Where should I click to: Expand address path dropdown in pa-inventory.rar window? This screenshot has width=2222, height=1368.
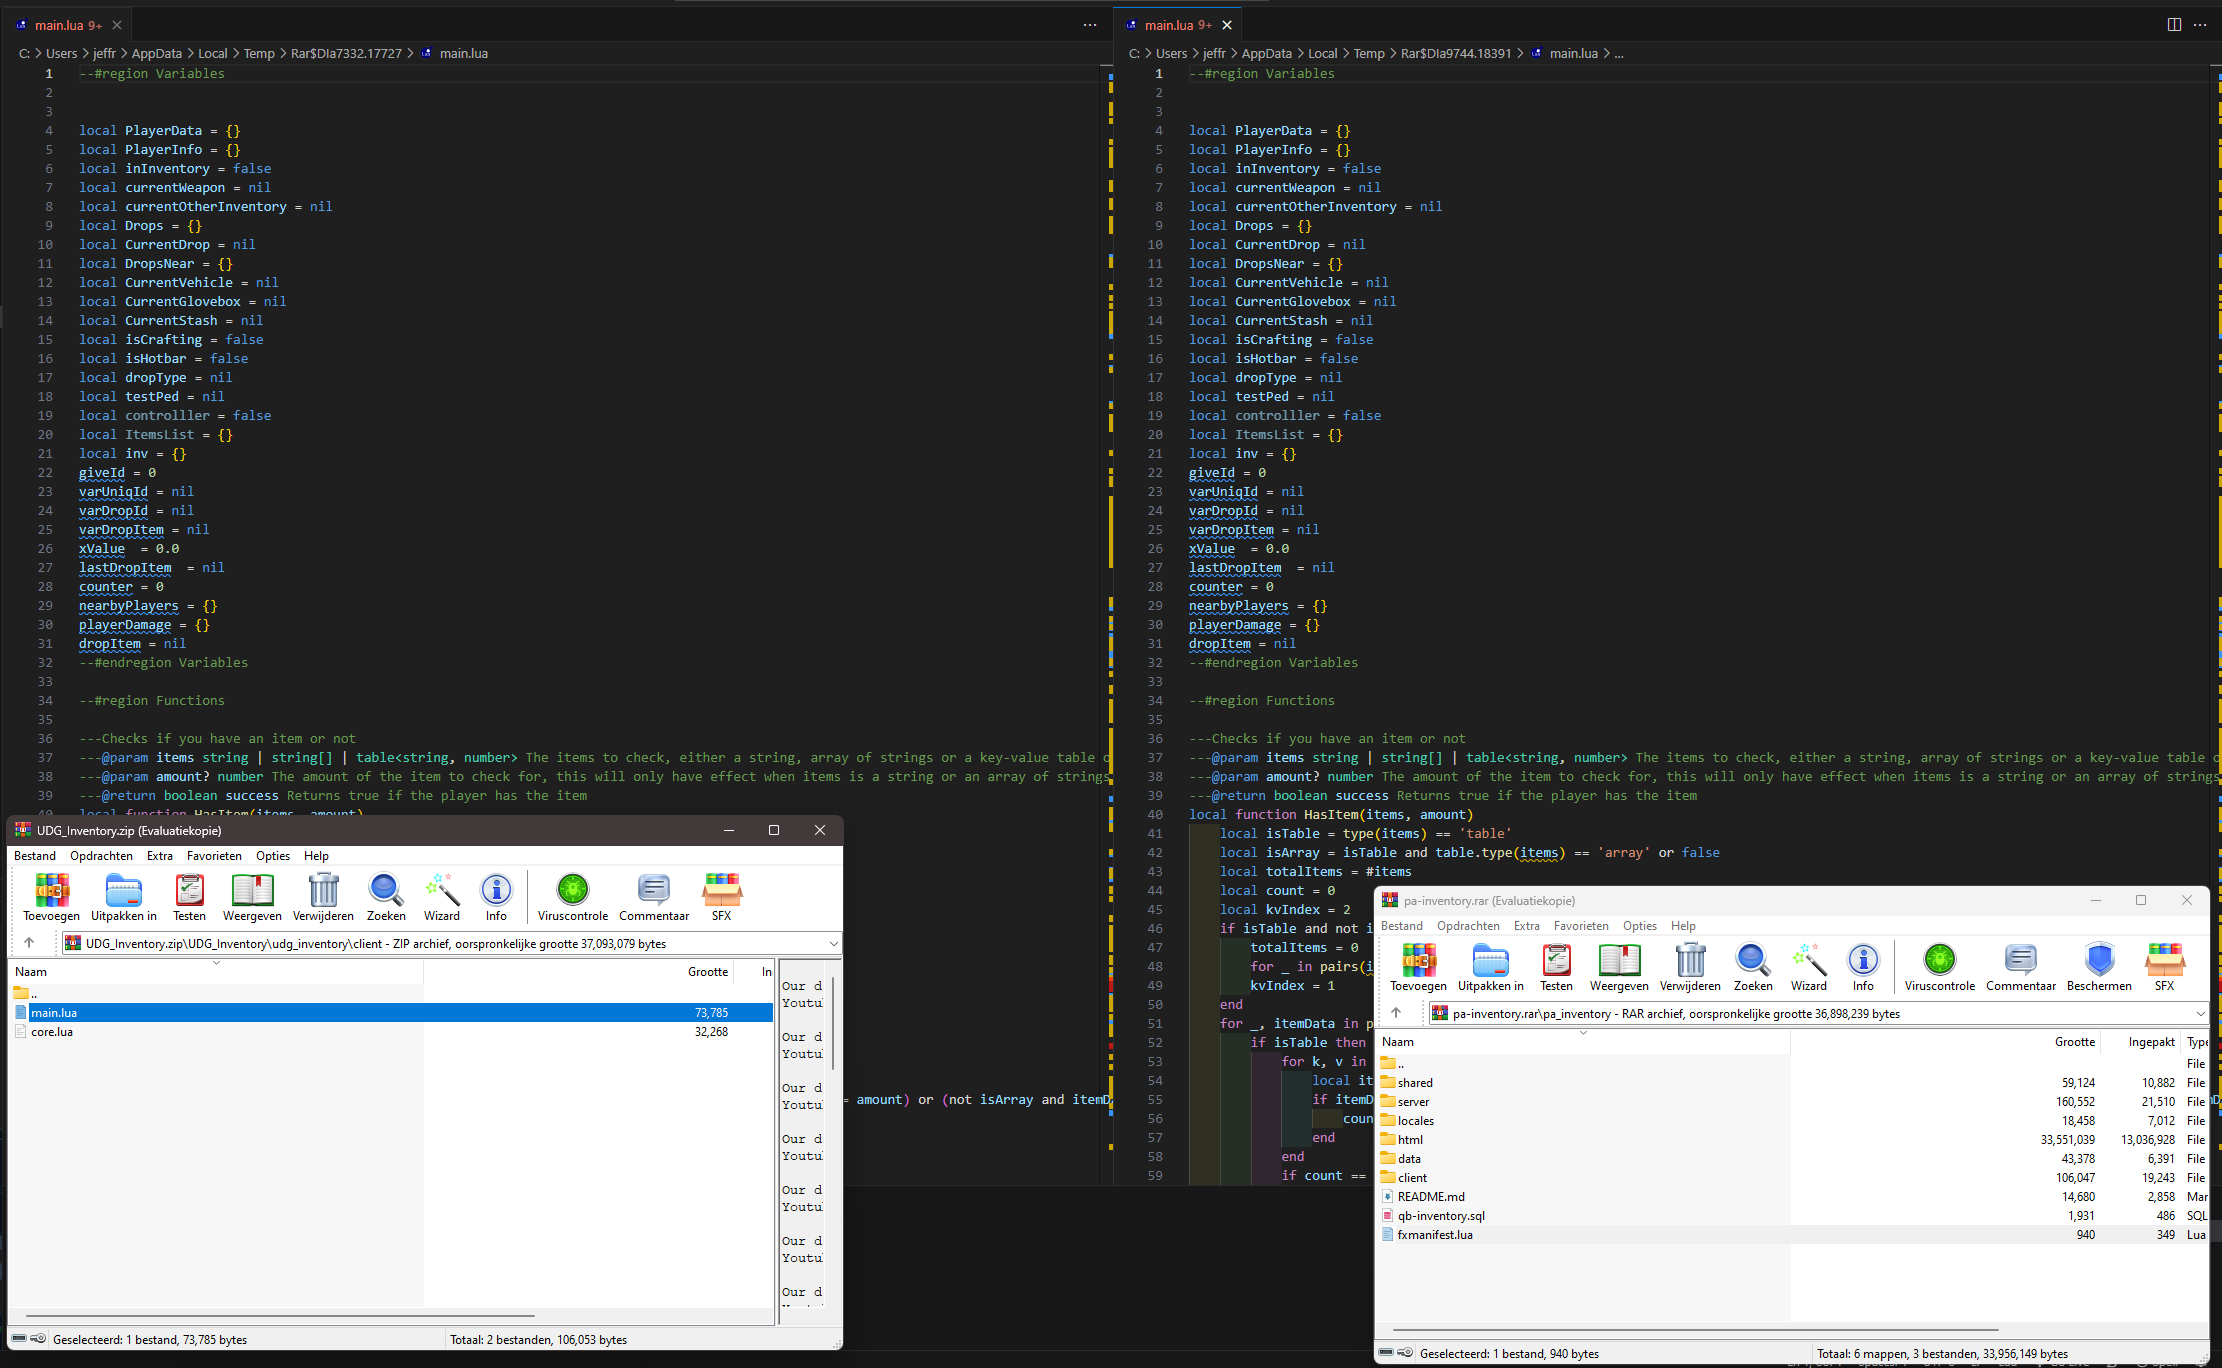pyautogui.click(x=2200, y=1013)
